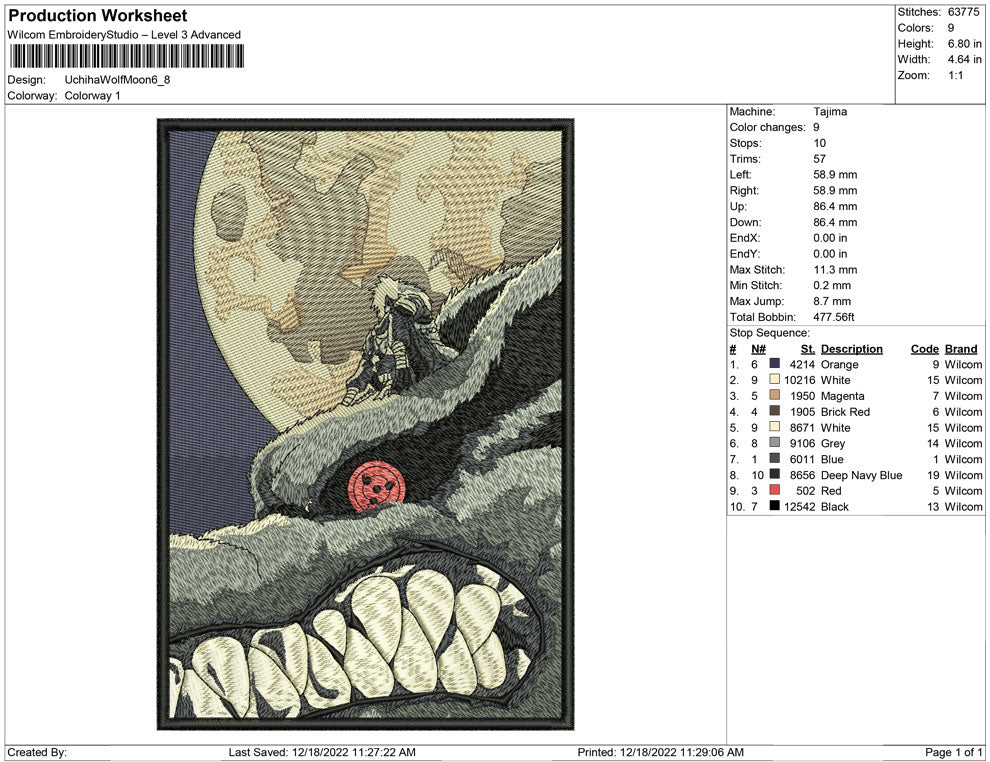990x762 pixels.
Task: Click the Max Stitch value '11.3 mm'
Action: coord(835,270)
